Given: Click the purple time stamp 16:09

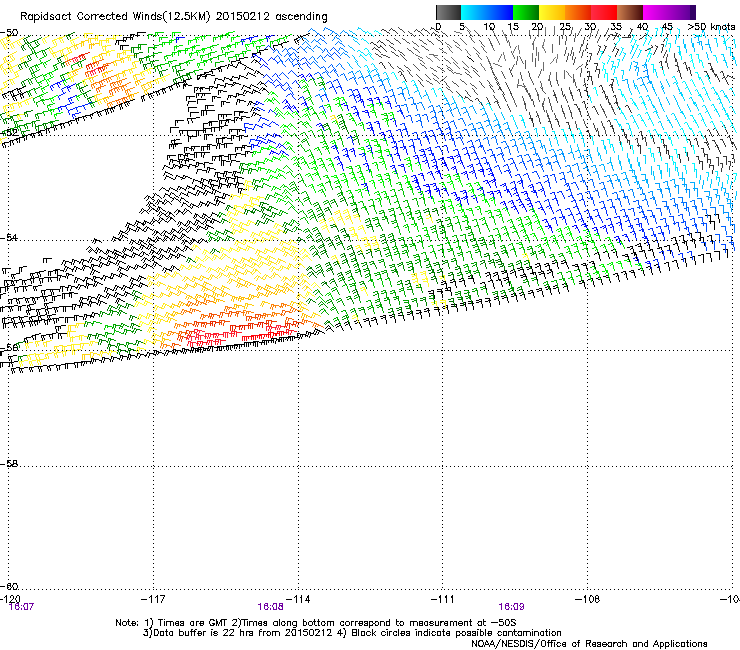Looking at the screenshot, I should coord(511,607).
